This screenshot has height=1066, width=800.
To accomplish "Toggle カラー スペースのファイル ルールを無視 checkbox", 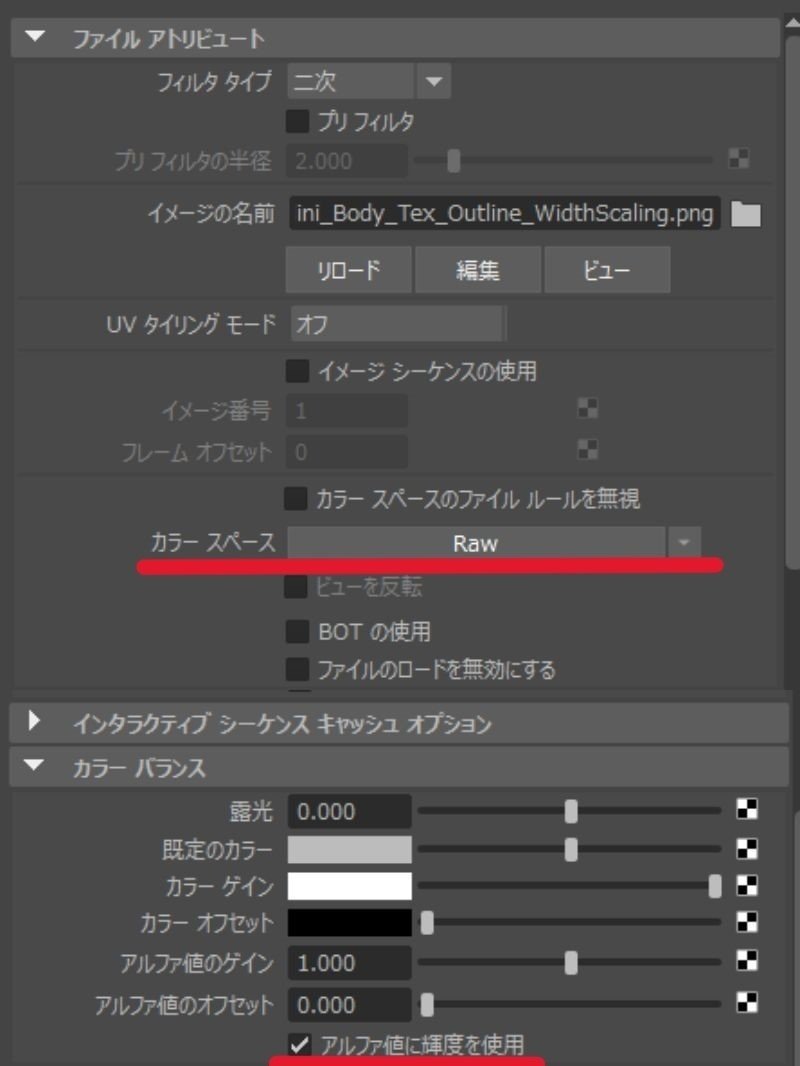I will pos(295,498).
